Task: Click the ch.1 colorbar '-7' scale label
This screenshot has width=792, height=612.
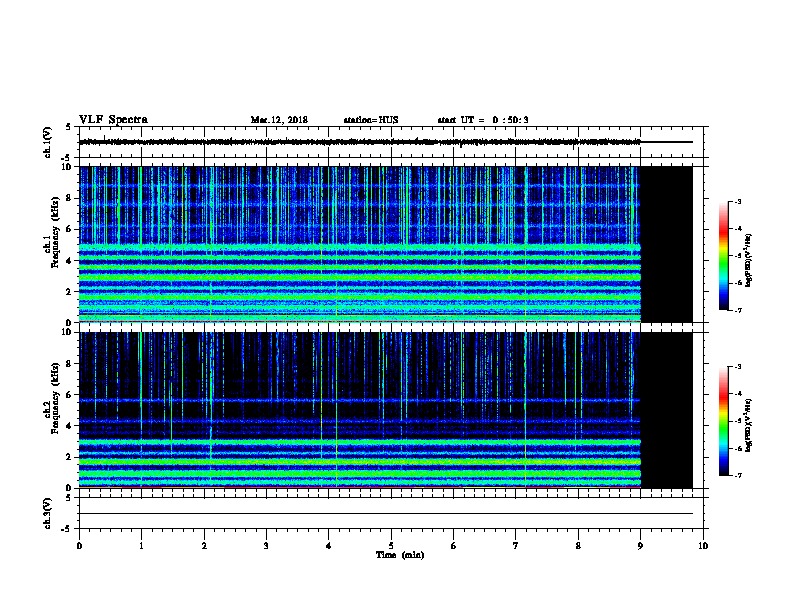Action: tap(737, 310)
